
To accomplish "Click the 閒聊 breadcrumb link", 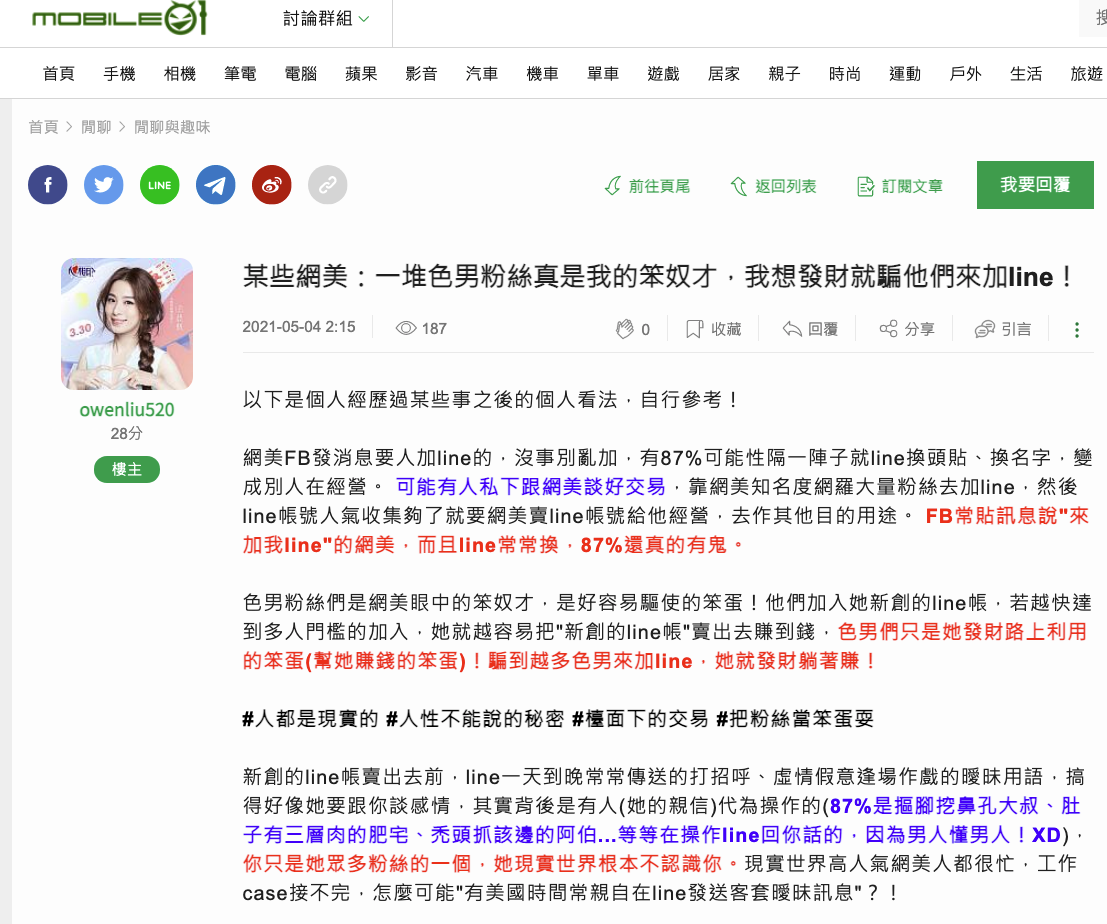I will [x=96, y=127].
